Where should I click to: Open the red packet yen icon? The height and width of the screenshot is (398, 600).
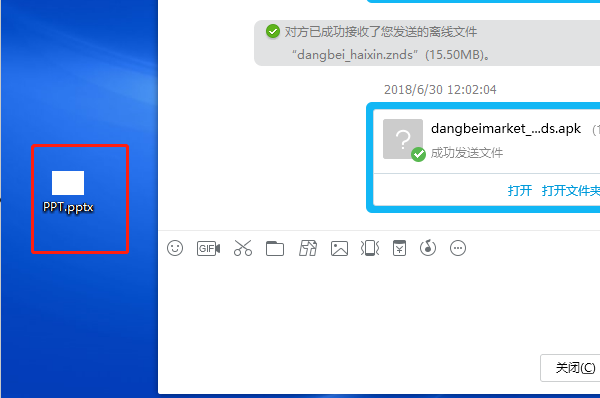click(399, 248)
